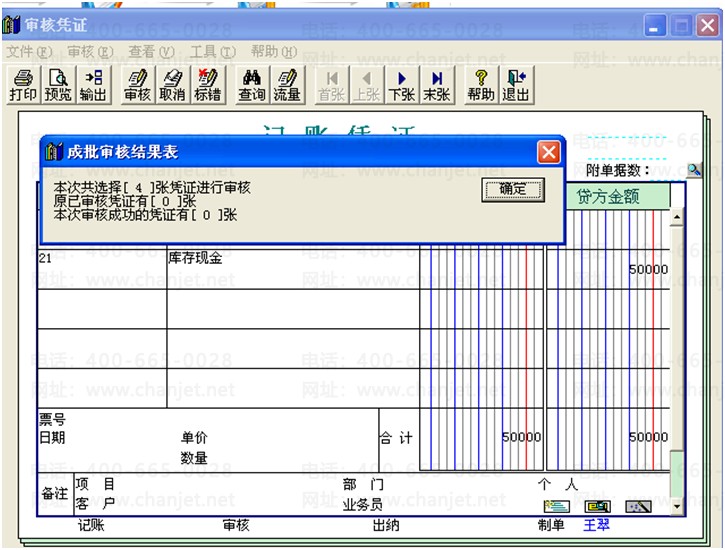The height and width of the screenshot is (550, 725).
Task: Click 合计 credit total 50000
Action: (648, 437)
